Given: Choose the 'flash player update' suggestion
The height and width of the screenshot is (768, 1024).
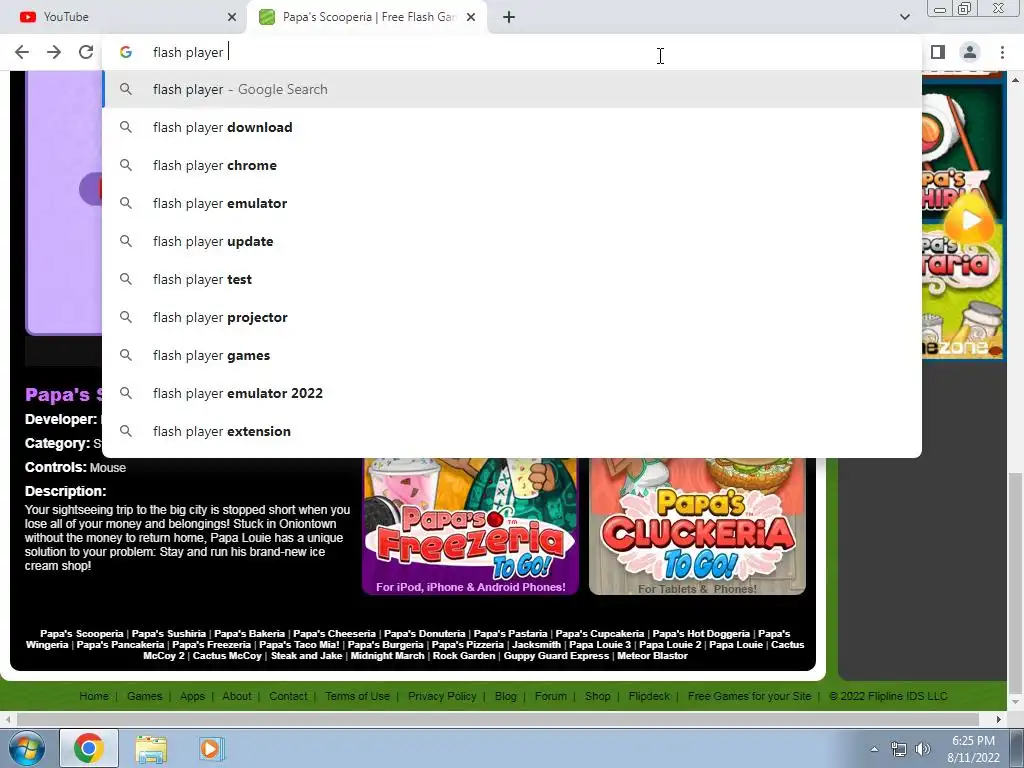Looking at the screenshot, I should click(512, 241).
